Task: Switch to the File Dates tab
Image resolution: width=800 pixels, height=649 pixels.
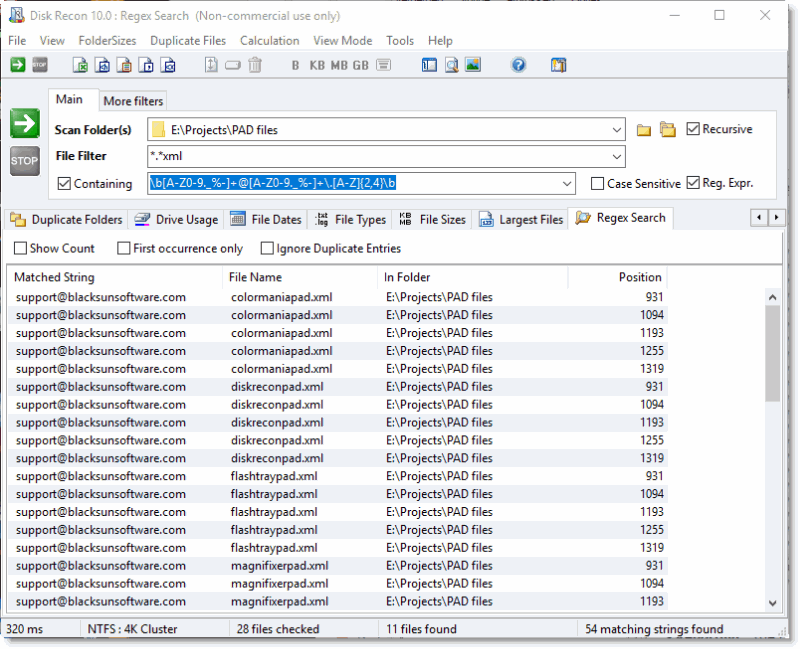Action: coord(266,220)
